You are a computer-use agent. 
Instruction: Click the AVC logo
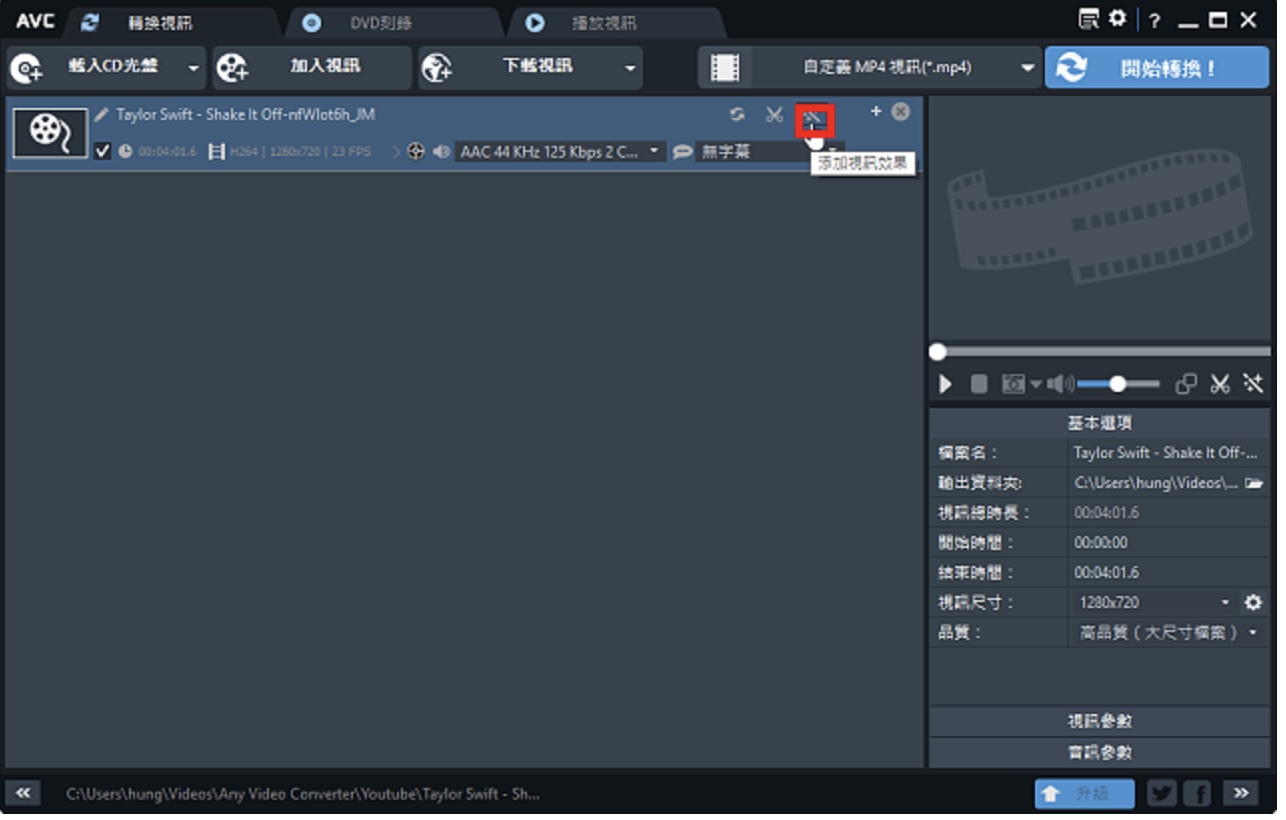coord(35,21)
